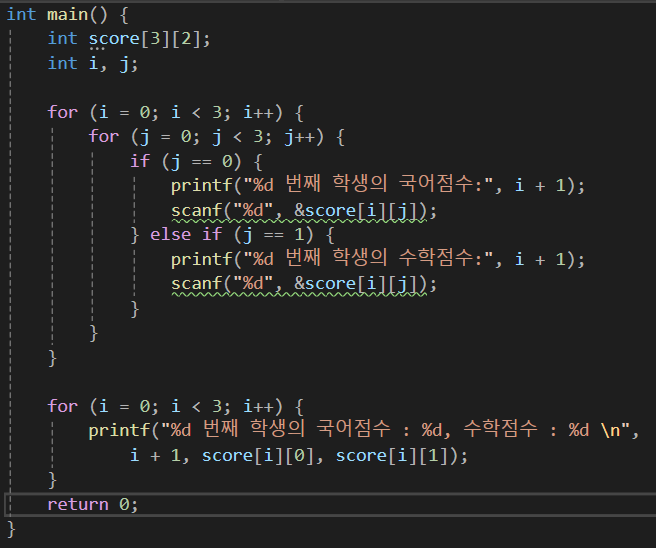Click 'score[i][0]' in the printf arguments

[x=258, y=456]
